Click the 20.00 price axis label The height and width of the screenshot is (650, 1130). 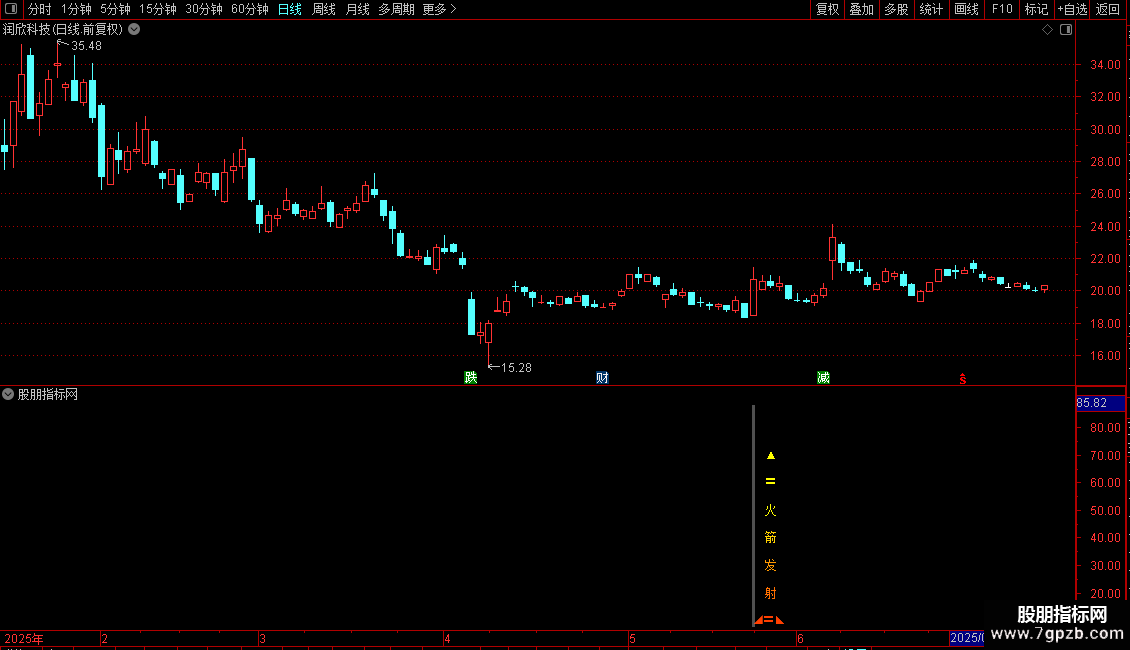[1105, 291]
